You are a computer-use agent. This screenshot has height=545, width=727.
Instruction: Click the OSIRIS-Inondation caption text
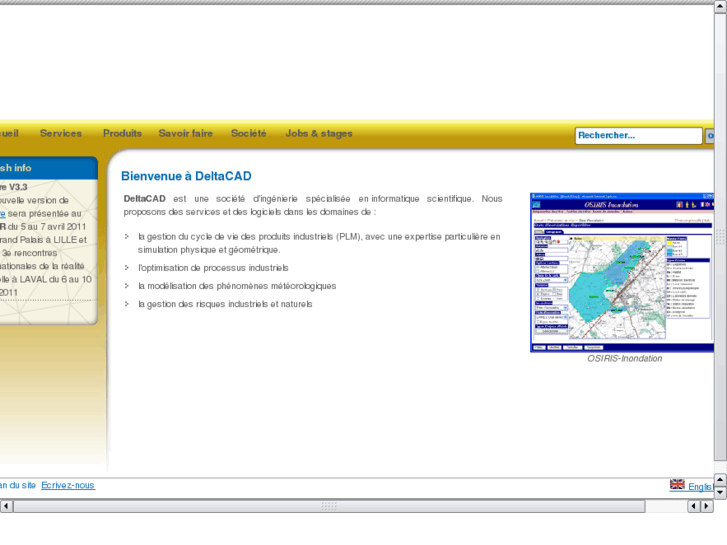click(625, 359)
